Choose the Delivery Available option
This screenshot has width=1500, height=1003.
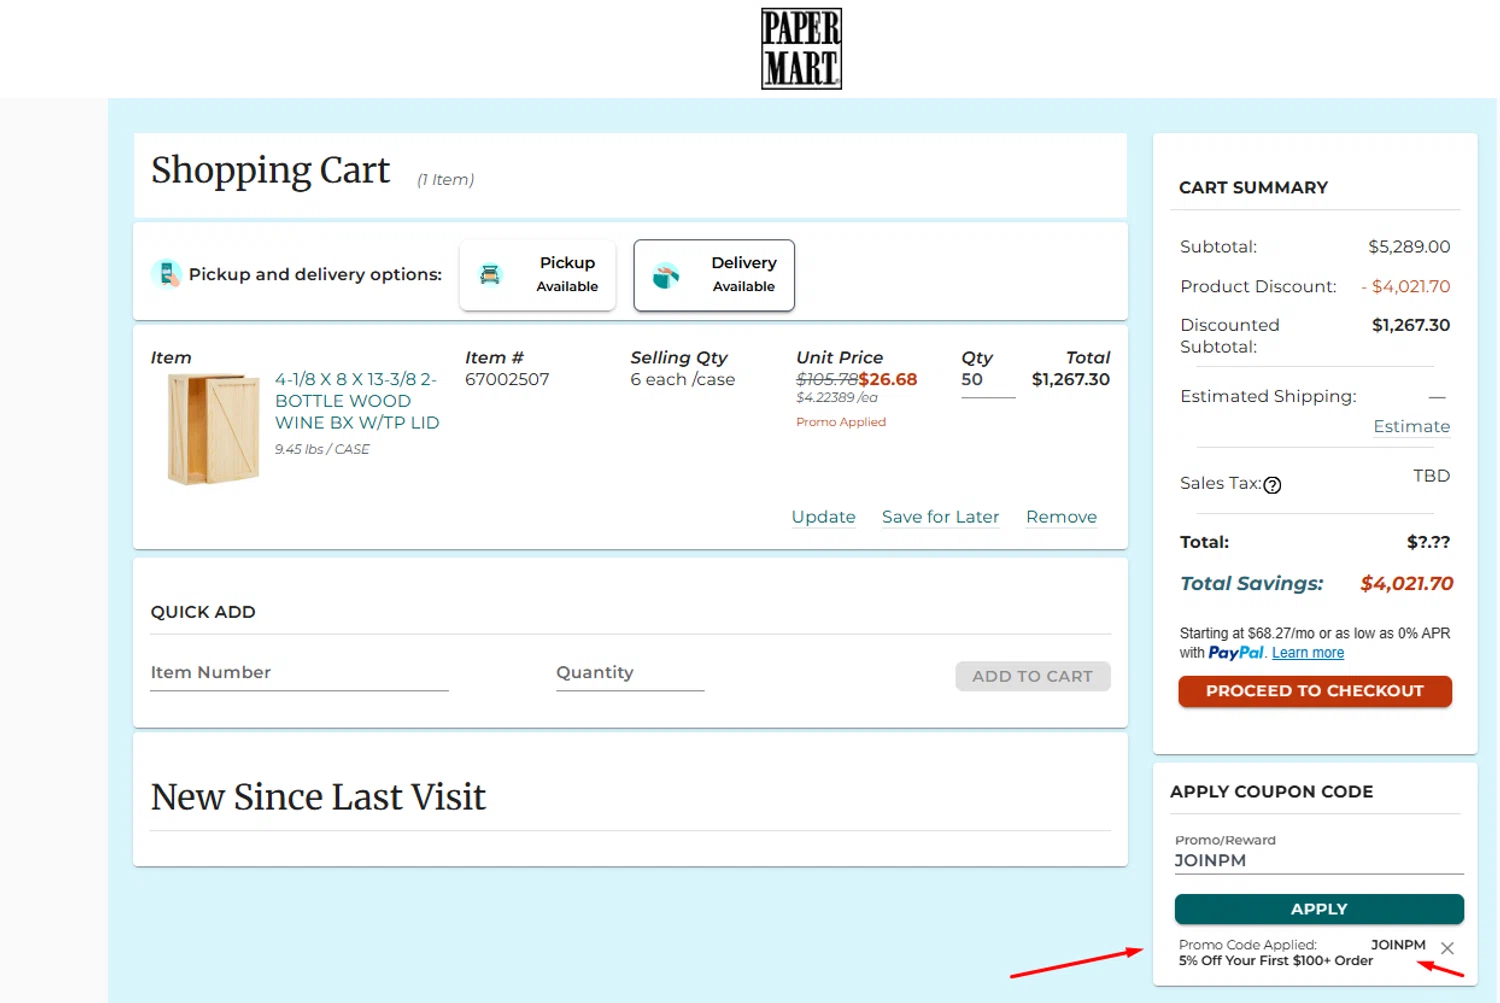tap(714, 275)
